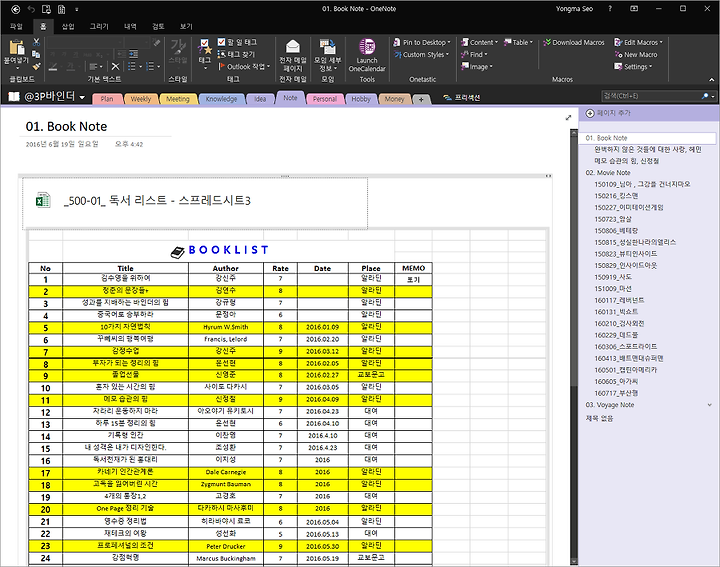The image size is (720, 567).
Task: Click the add new section plus tab
Action: point(421,99)
